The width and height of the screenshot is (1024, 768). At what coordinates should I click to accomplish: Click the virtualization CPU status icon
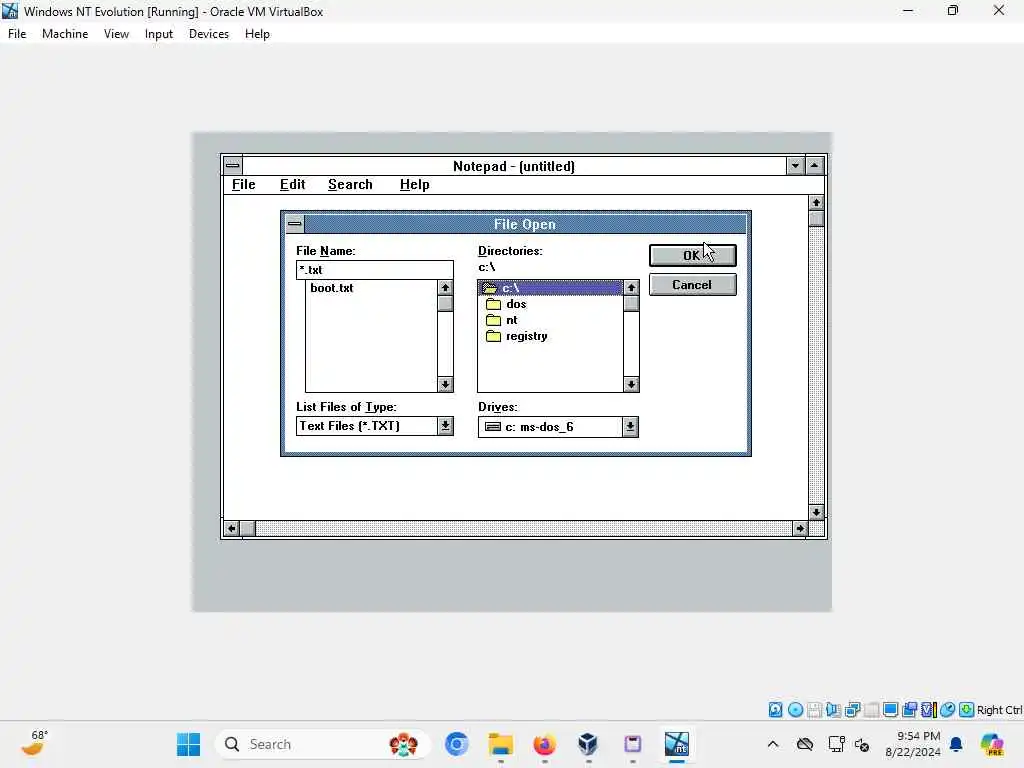tap(929, 710)
